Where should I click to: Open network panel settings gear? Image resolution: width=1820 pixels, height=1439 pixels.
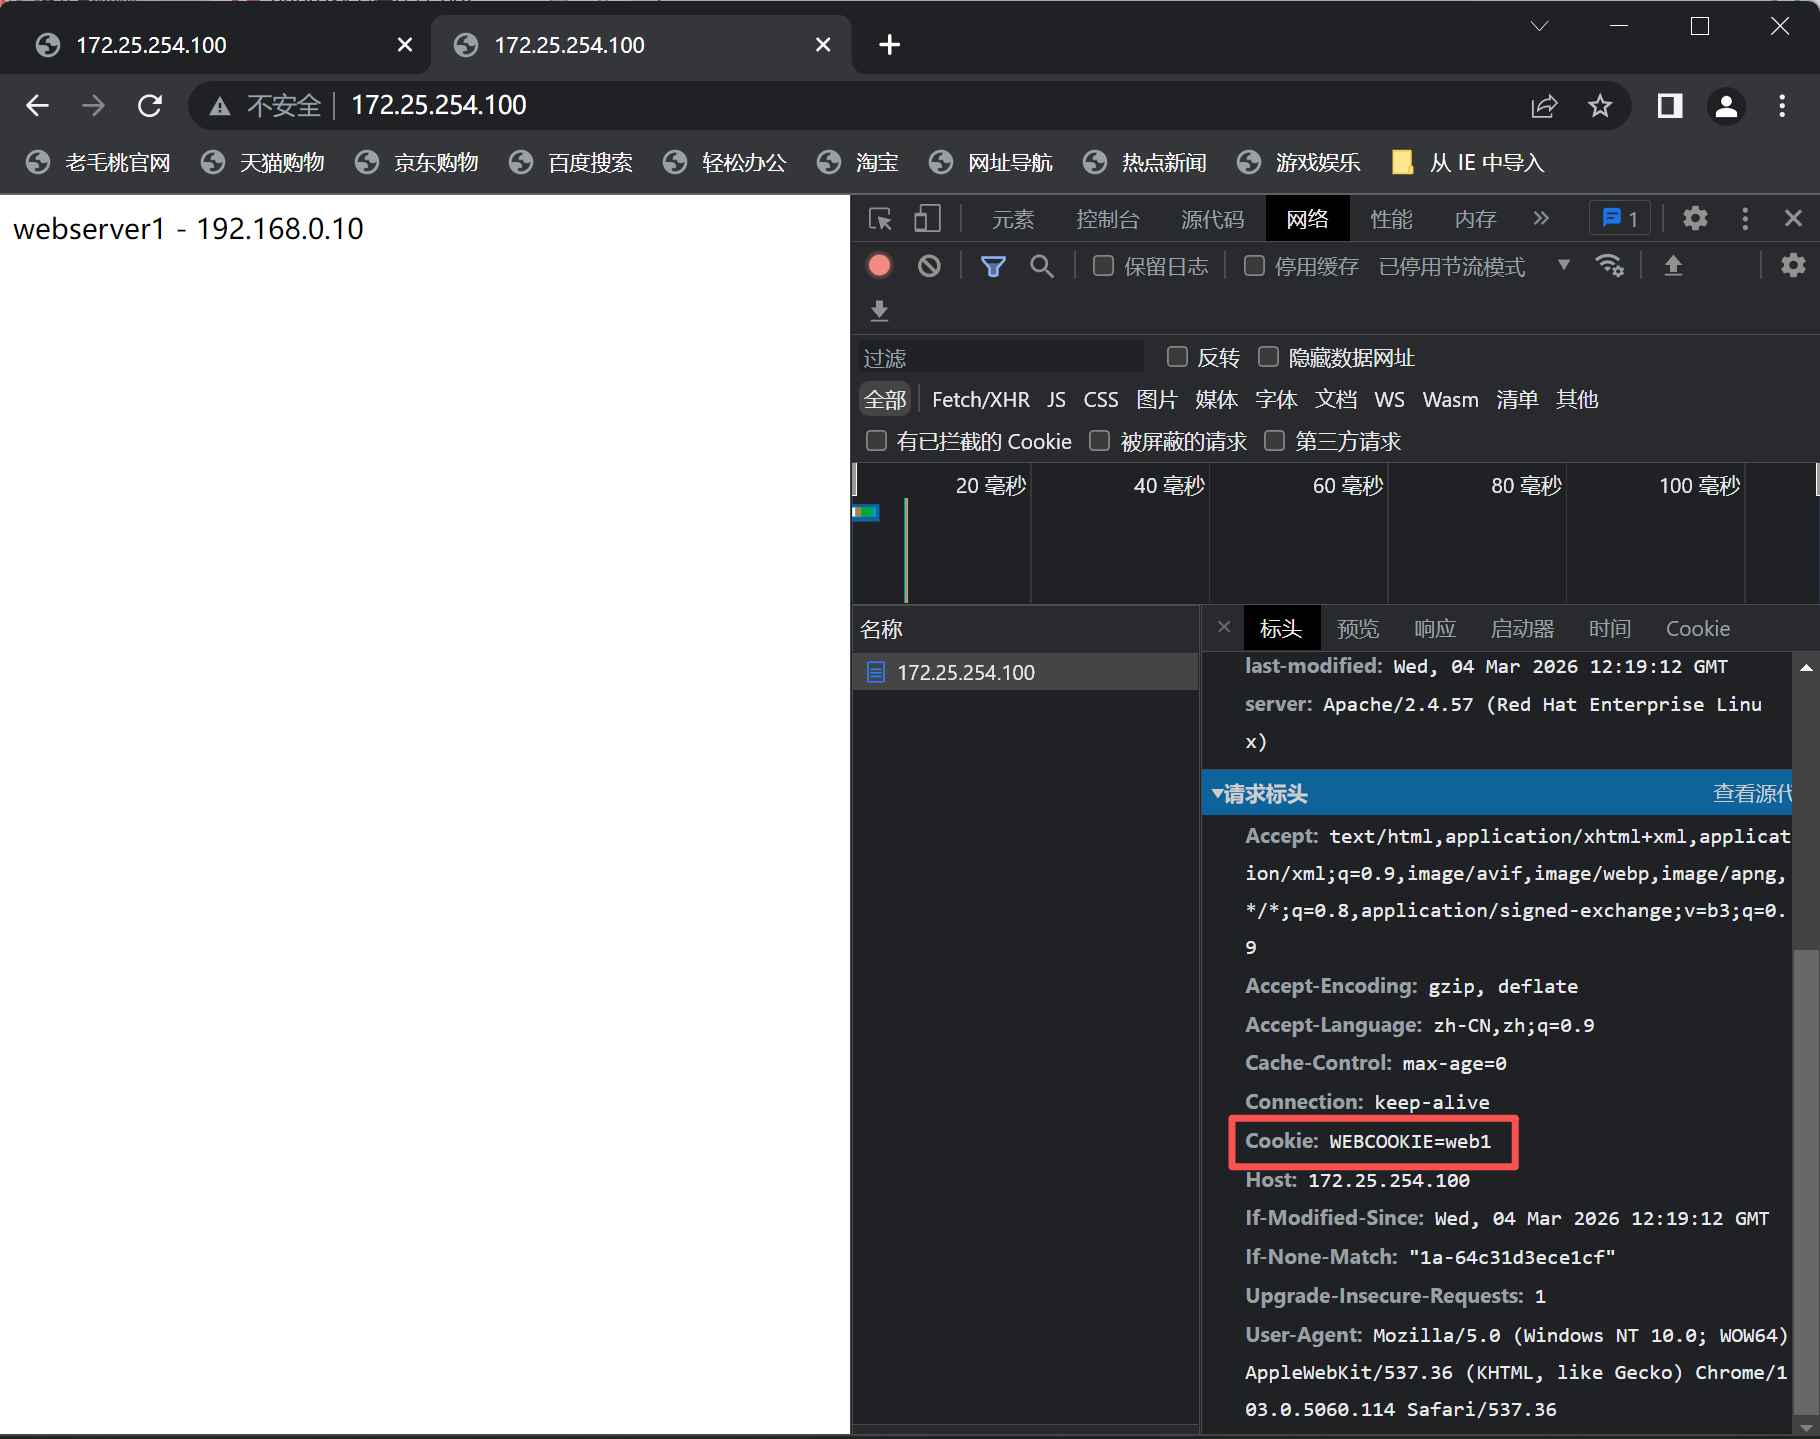(1793, 266)
